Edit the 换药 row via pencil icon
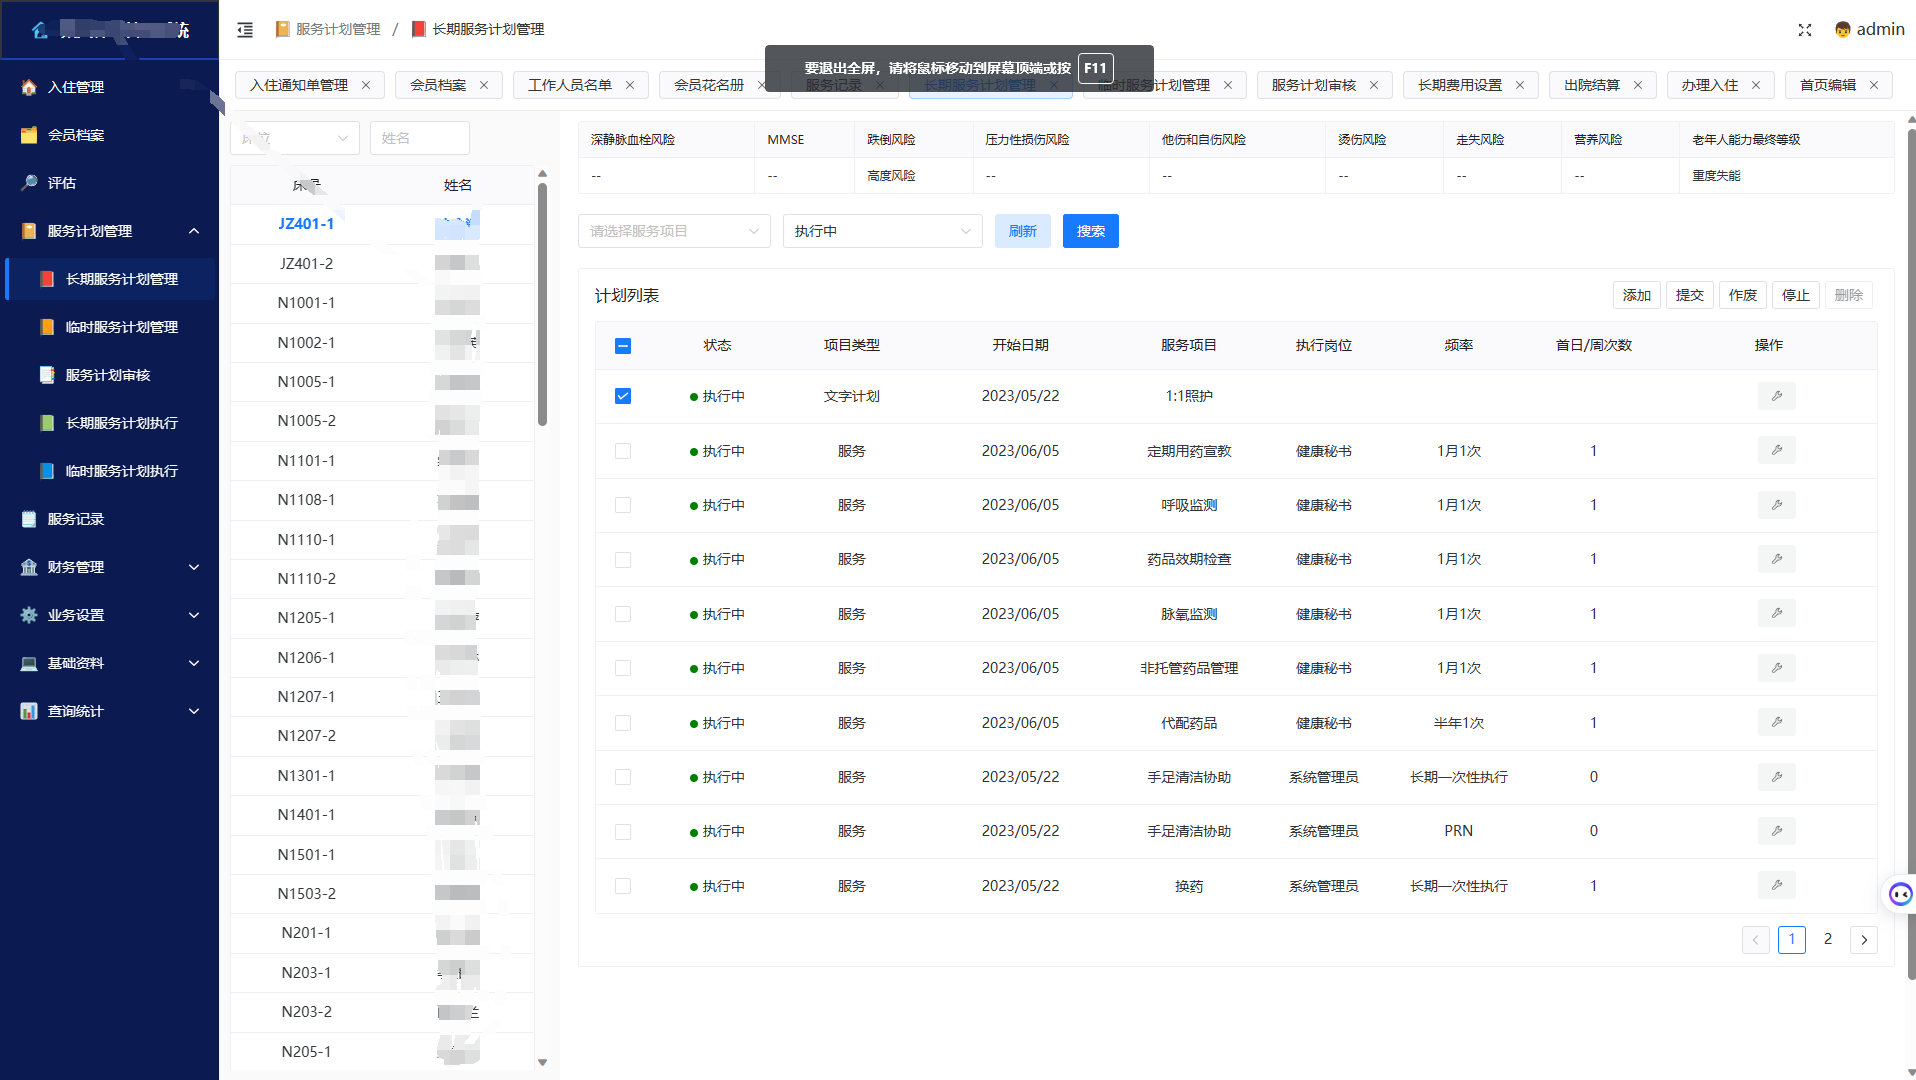 point(1777,885)
